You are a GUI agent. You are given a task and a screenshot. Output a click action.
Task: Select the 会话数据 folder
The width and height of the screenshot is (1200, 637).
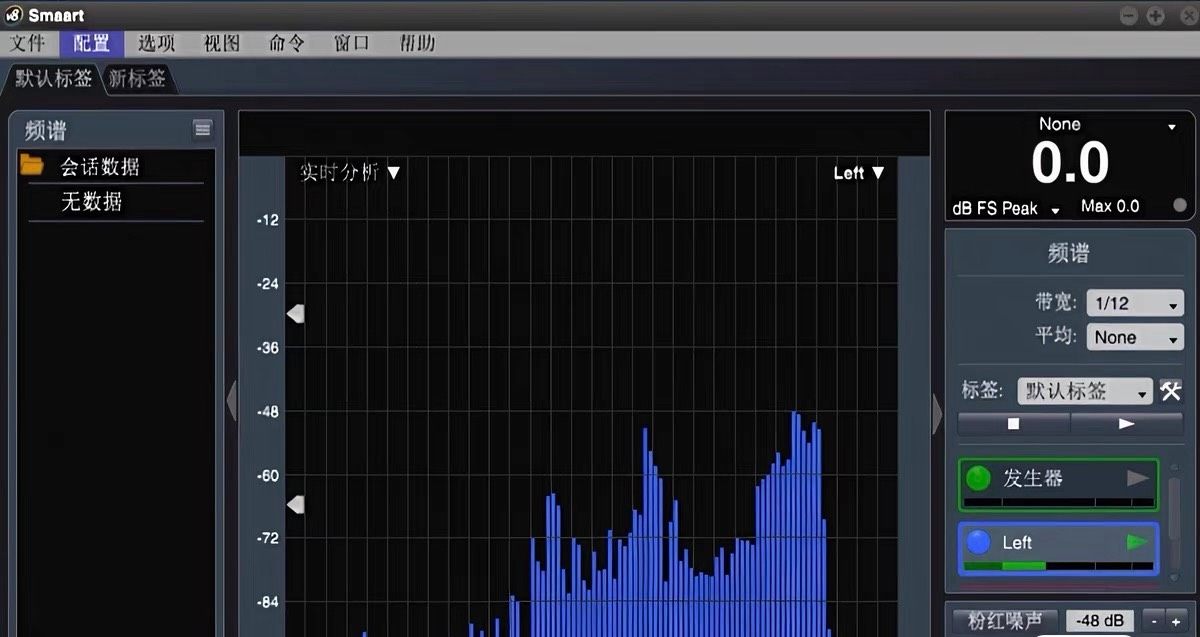click(x=98, y=166)
